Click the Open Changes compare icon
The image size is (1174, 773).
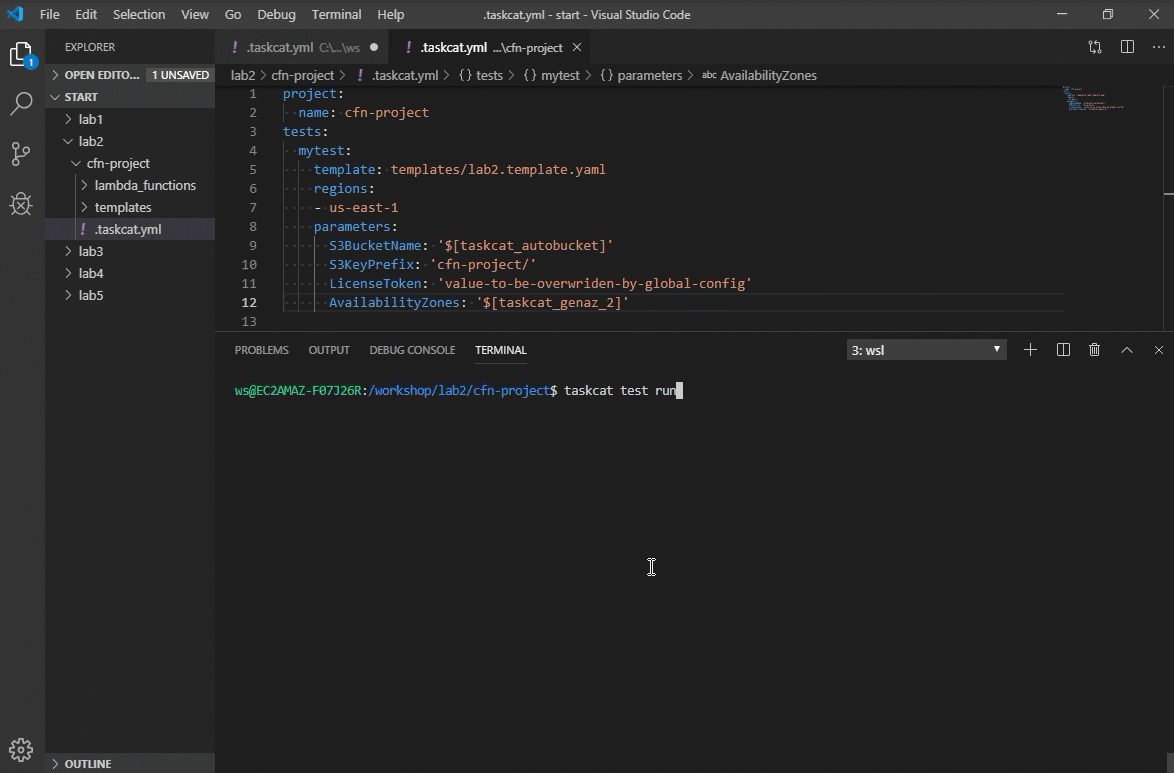pos(1095,47)
